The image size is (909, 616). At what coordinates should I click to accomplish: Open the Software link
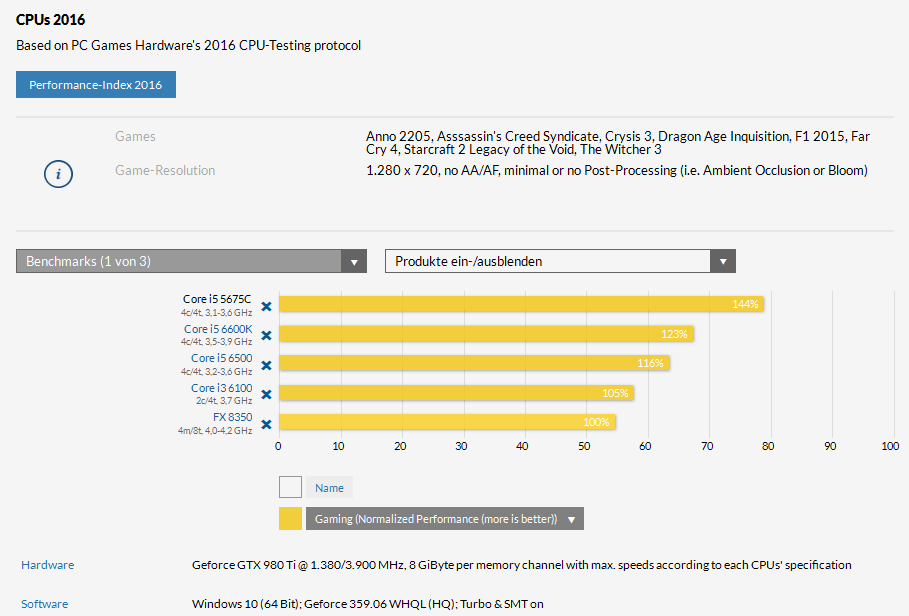coord(45,604)
